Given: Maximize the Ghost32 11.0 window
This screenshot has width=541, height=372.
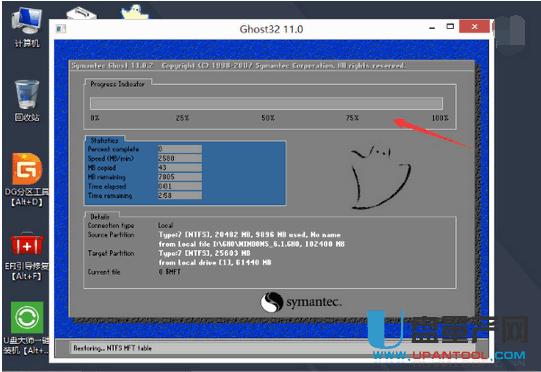Looking at the screenshot, I should [450, 26].
